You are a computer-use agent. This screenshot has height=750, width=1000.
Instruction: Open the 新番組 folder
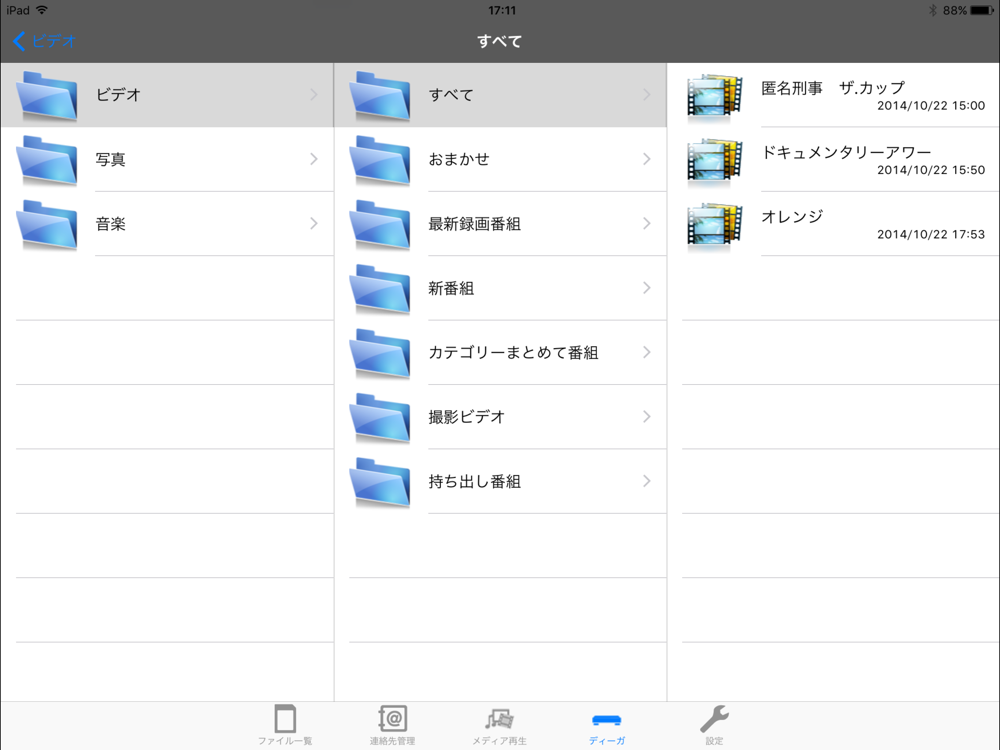pyautogui.click(x=501, y=288)
